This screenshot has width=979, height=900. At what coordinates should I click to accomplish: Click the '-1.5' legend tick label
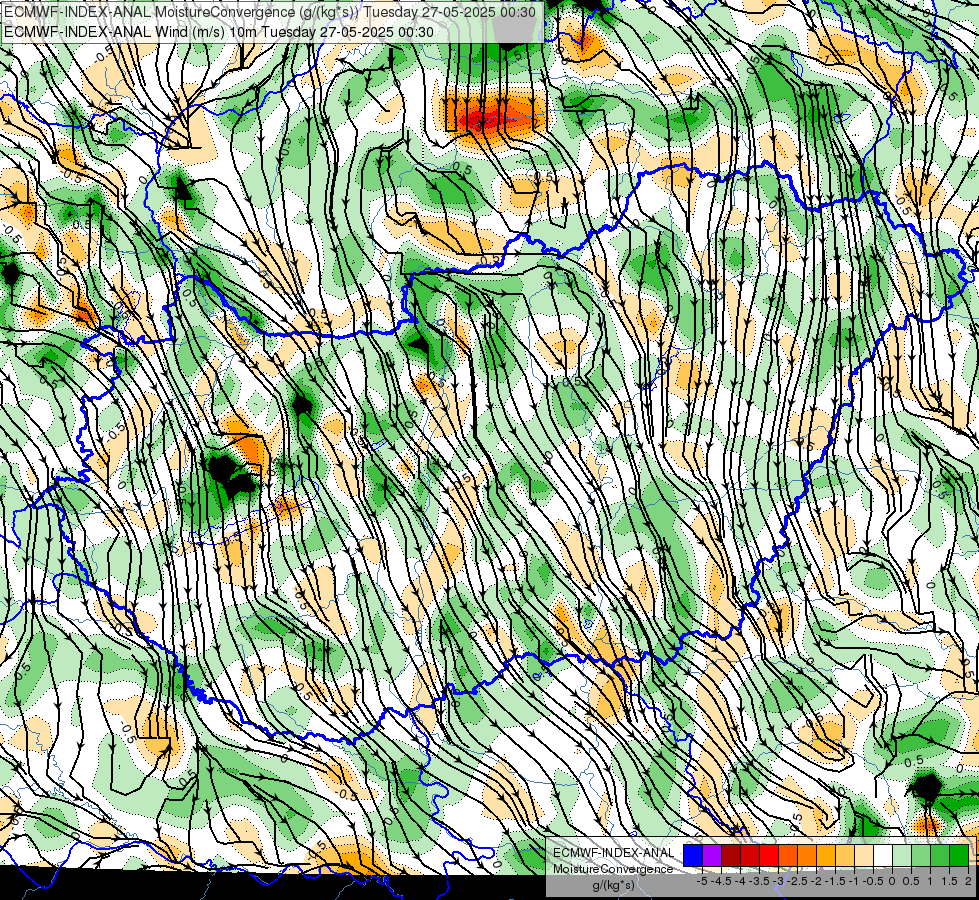[x=835, y=881]
